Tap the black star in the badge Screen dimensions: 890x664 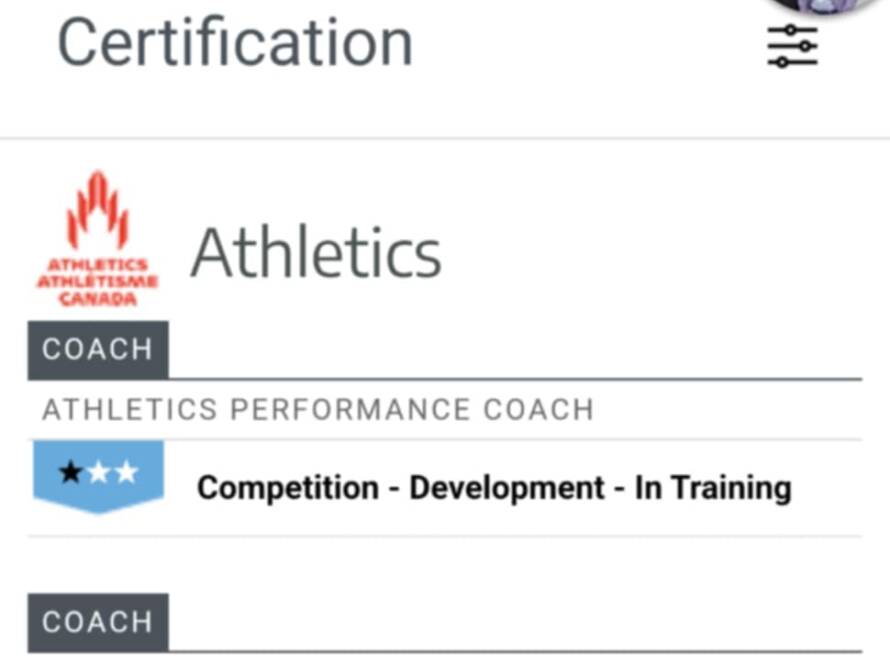pos(72,472)
